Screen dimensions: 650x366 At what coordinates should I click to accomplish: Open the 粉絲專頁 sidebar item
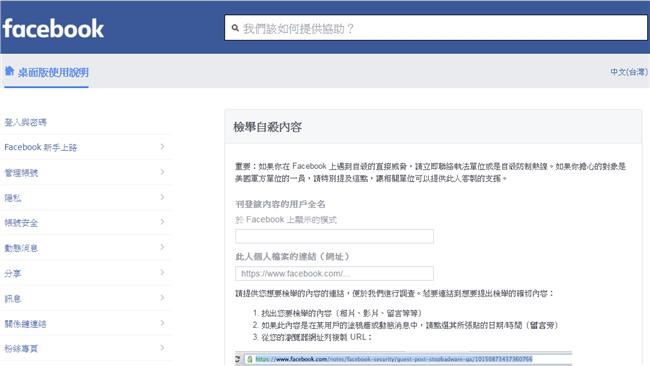[21, 349]
